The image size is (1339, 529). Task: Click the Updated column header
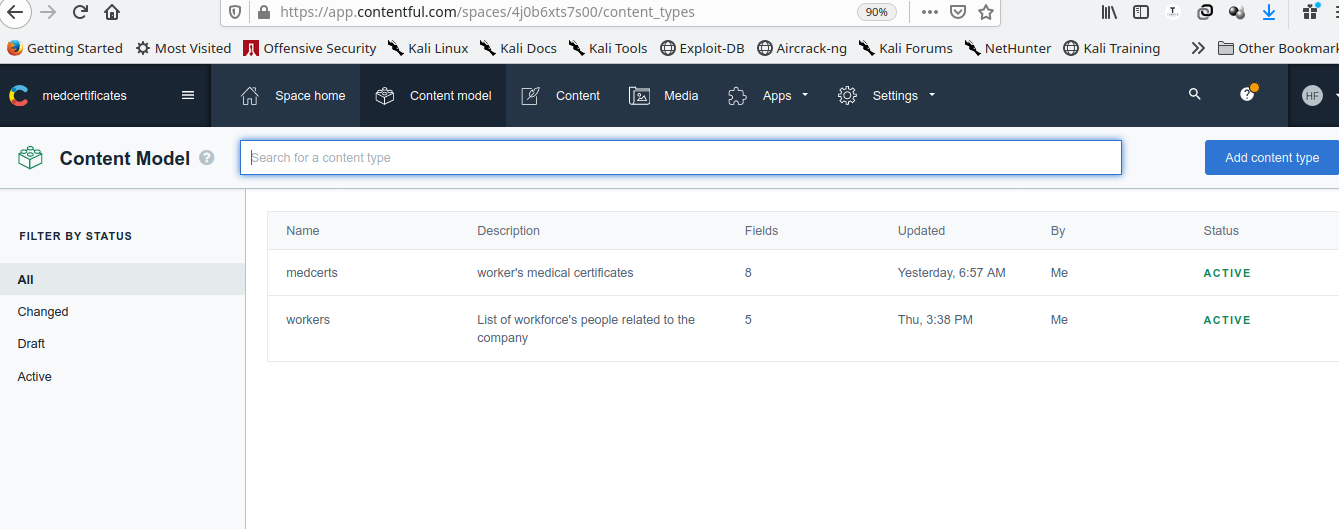point(921,231)
